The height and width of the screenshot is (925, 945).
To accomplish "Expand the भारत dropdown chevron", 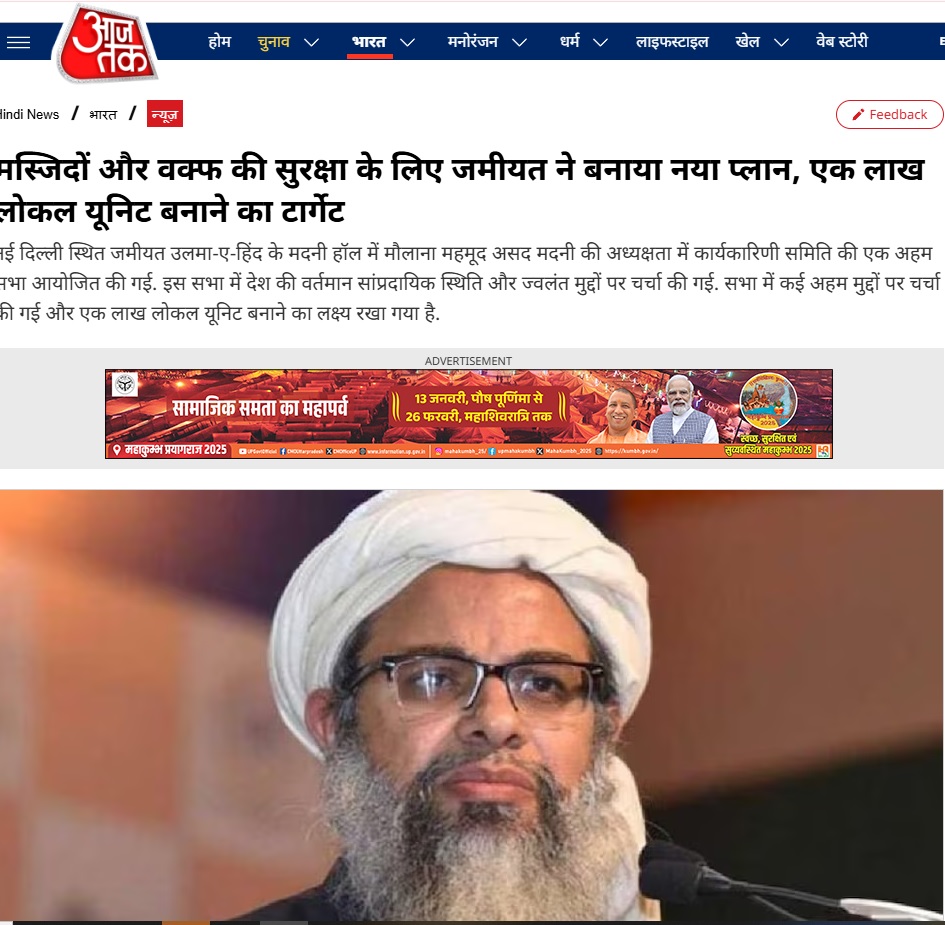I will pyautogui.click(x=407, y=42).
